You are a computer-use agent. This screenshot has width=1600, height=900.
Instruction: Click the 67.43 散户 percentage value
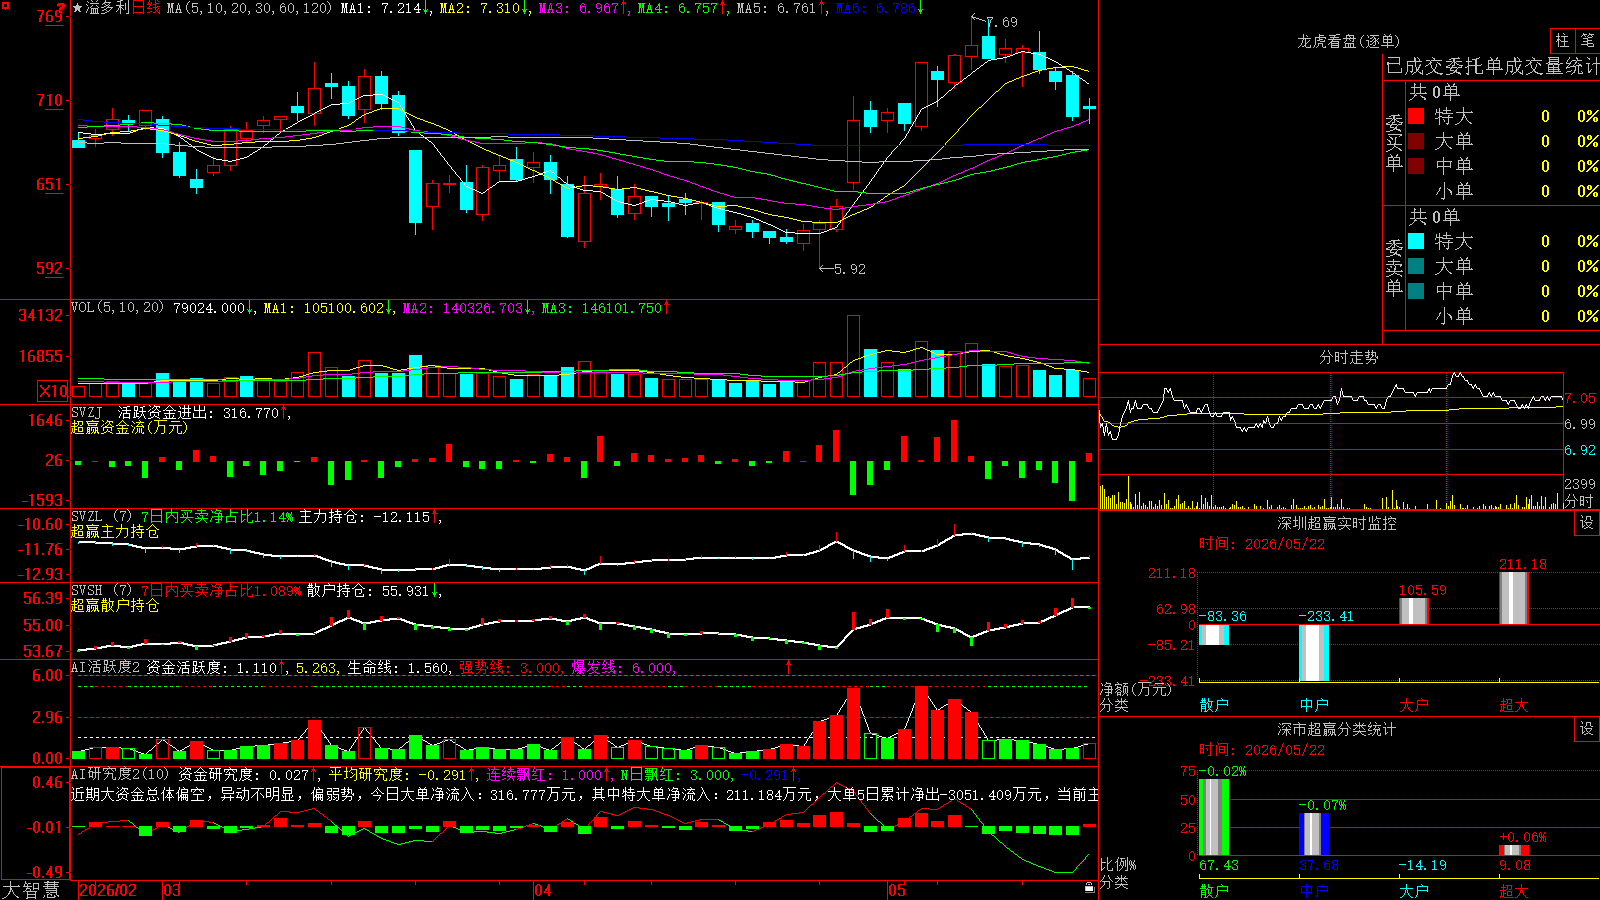point(1219,865)
